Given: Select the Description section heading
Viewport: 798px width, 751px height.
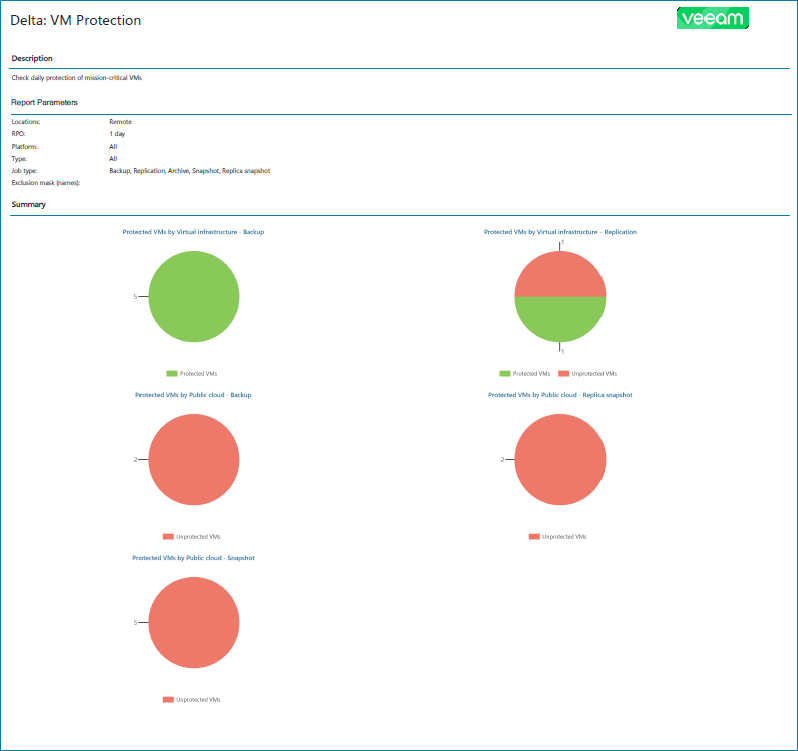Looking at the screenshot, I should coord(32,59).
